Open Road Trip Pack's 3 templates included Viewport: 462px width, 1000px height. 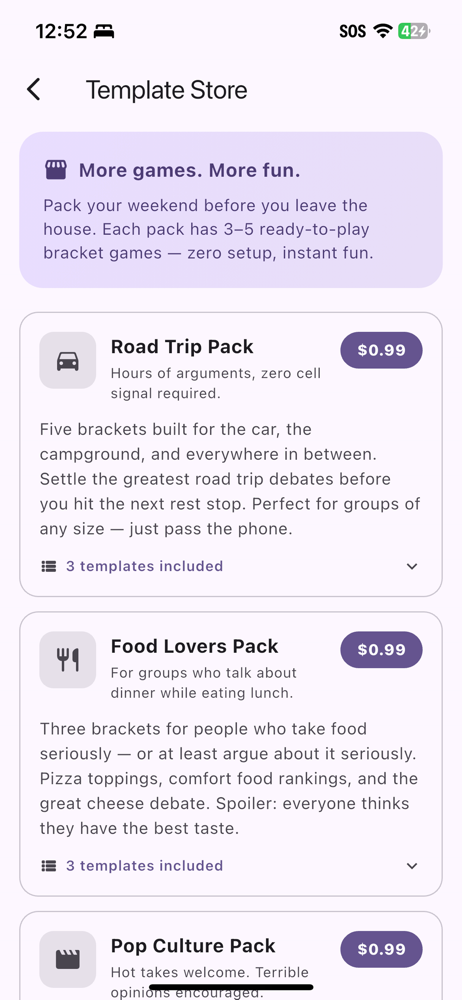[x=144, y=566]
